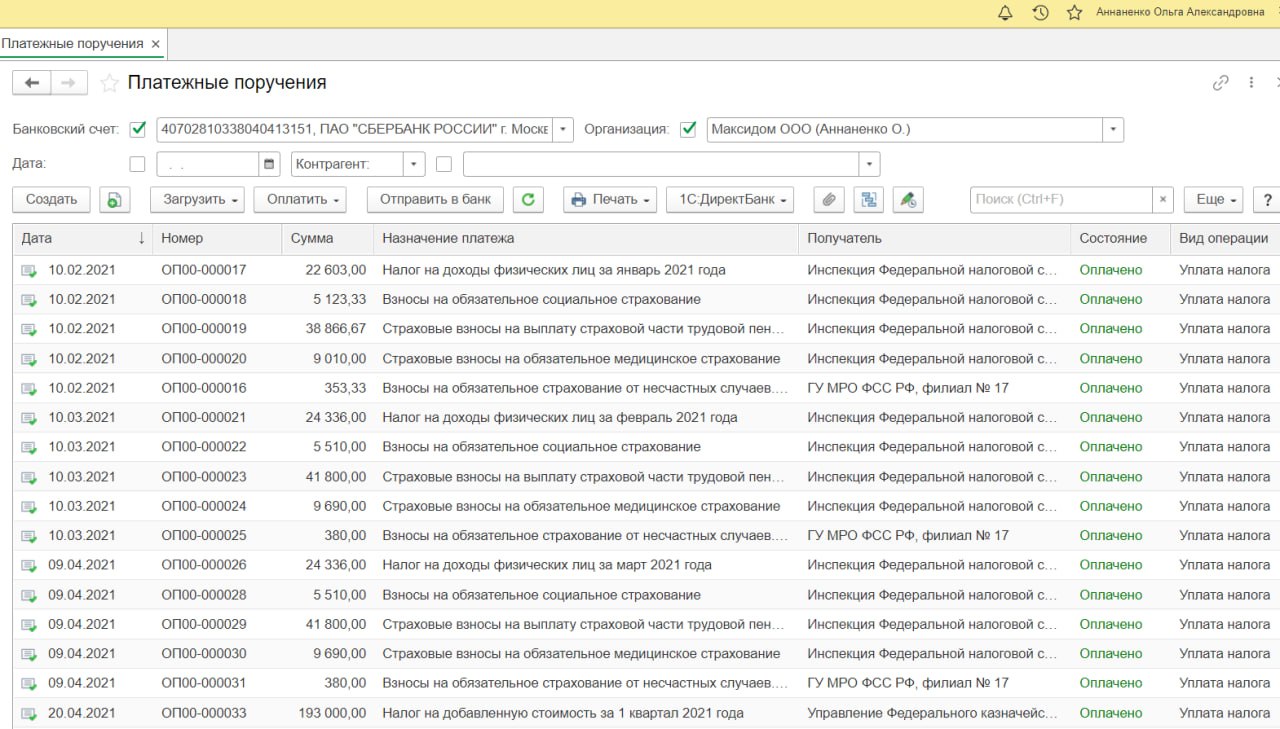Add Платежные поручения to favorites star
The image size is (1280, 729).
109,83
